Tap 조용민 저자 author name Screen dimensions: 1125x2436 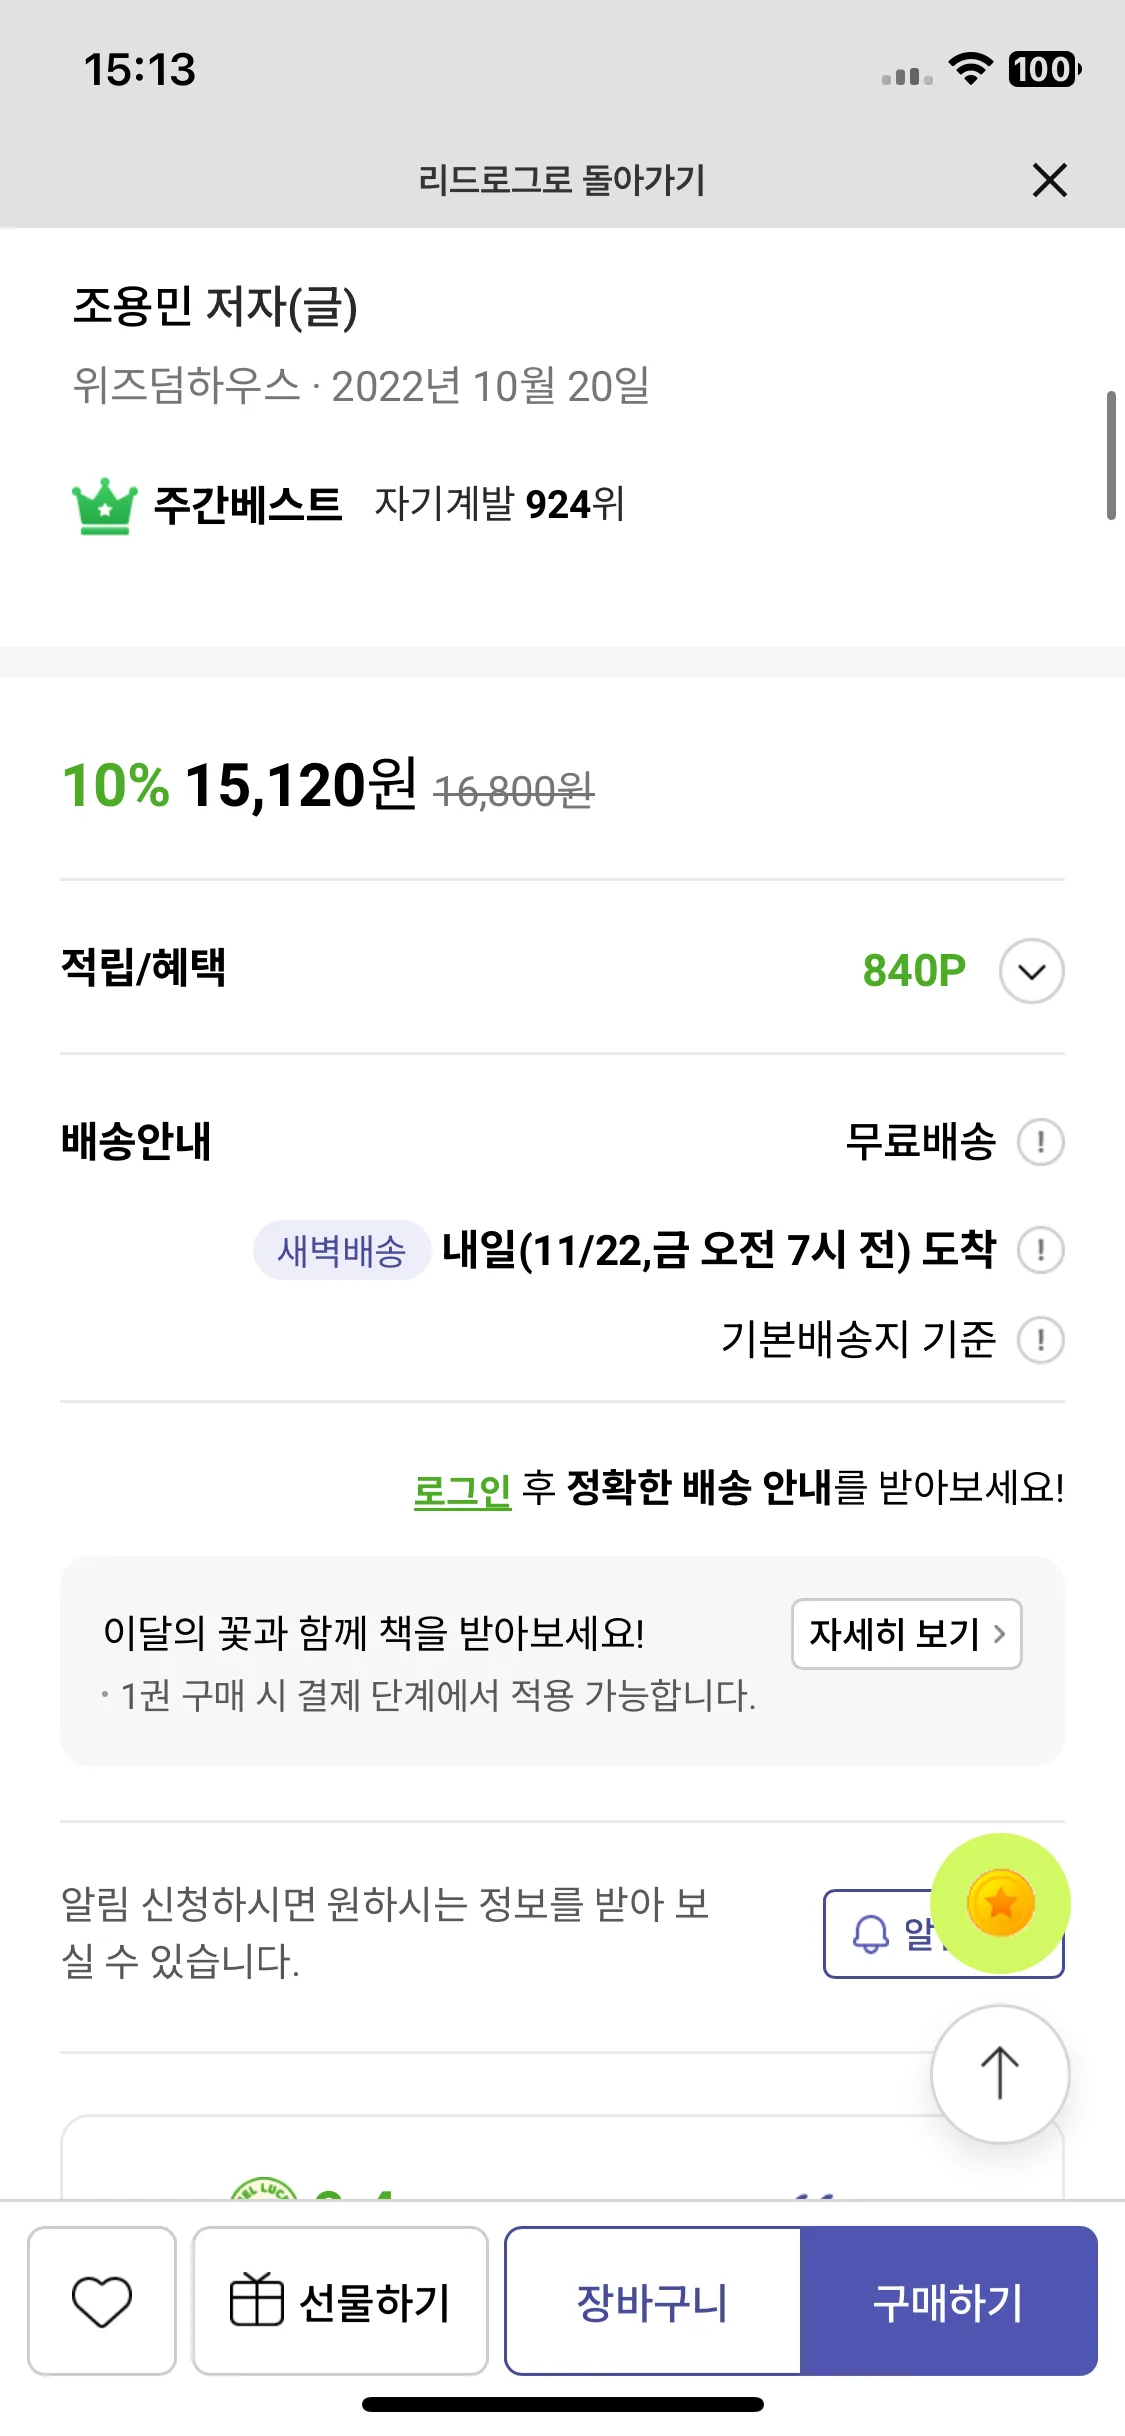(x=215, y=306)
